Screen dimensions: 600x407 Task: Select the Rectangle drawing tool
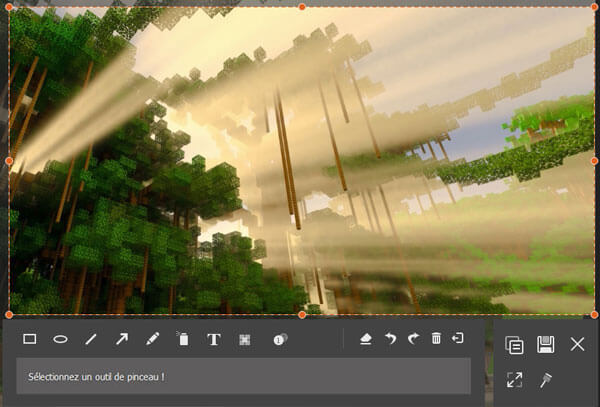30,339
